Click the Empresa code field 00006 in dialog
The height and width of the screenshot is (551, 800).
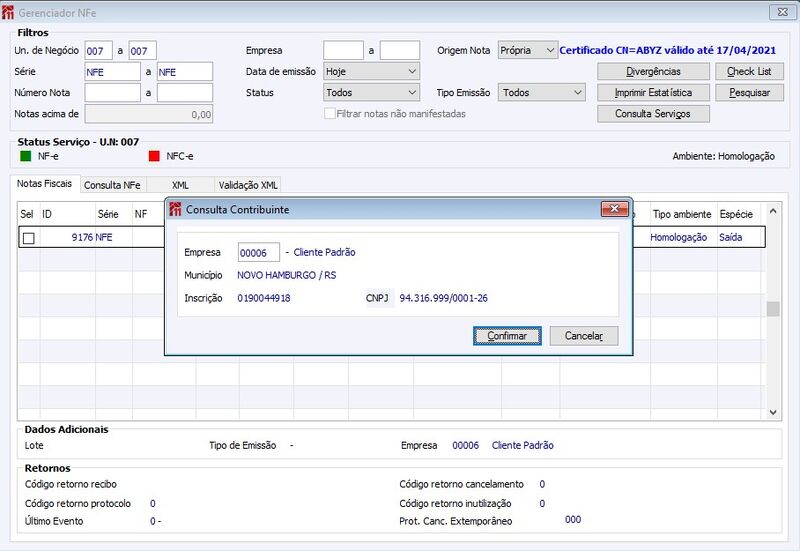tap(259, 253)
